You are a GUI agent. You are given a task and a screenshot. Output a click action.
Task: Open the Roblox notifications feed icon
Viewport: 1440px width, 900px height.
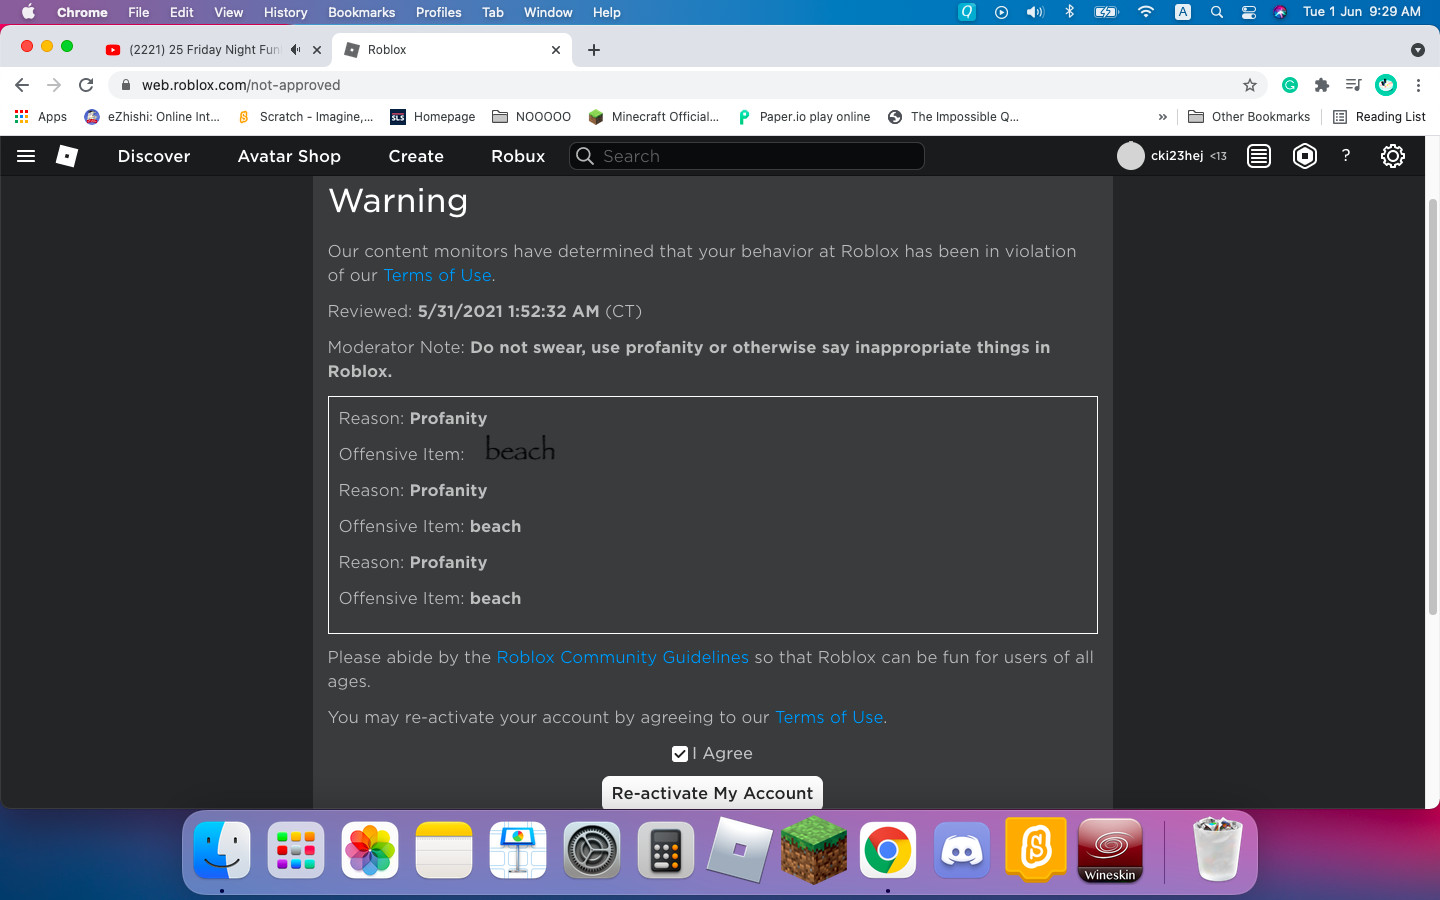[x=1259, y=156]
